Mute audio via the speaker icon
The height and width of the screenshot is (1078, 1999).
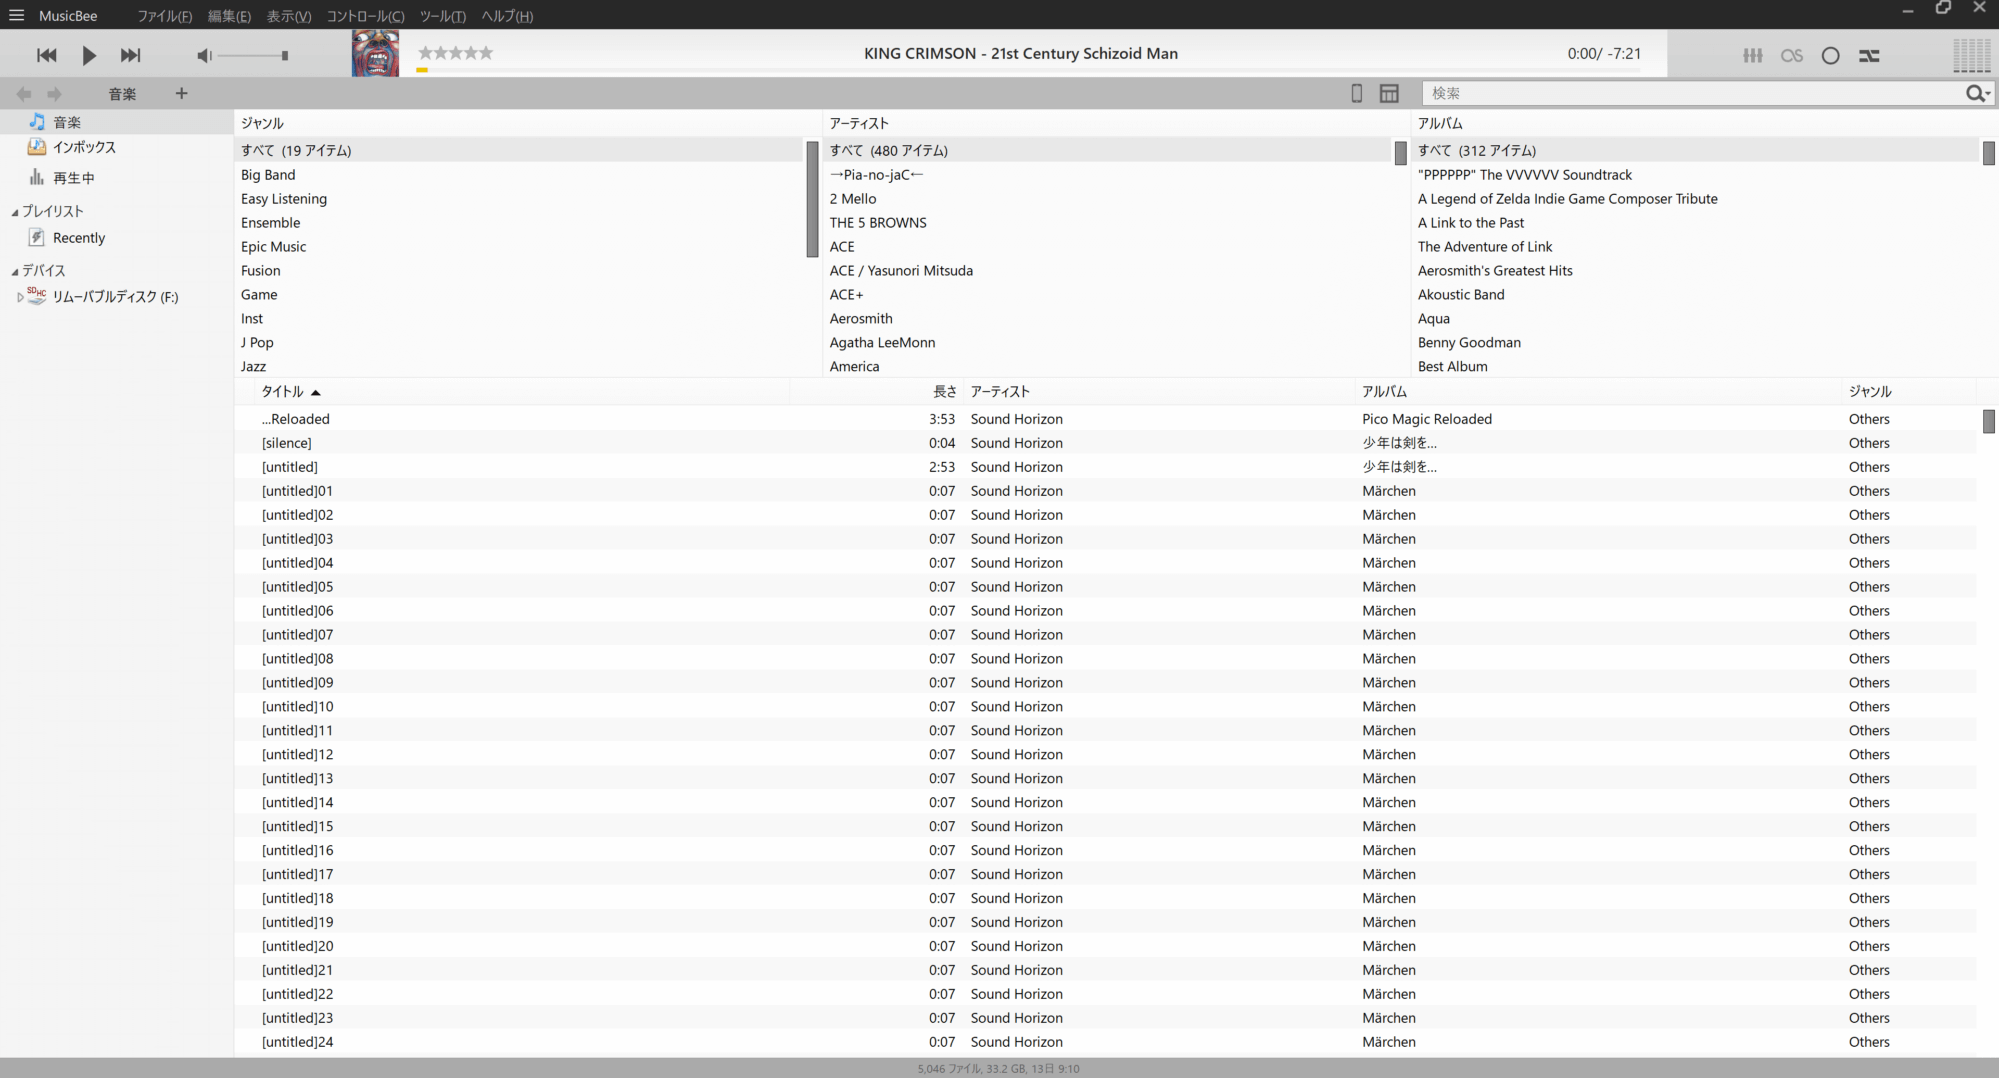(x=204, y=56)
